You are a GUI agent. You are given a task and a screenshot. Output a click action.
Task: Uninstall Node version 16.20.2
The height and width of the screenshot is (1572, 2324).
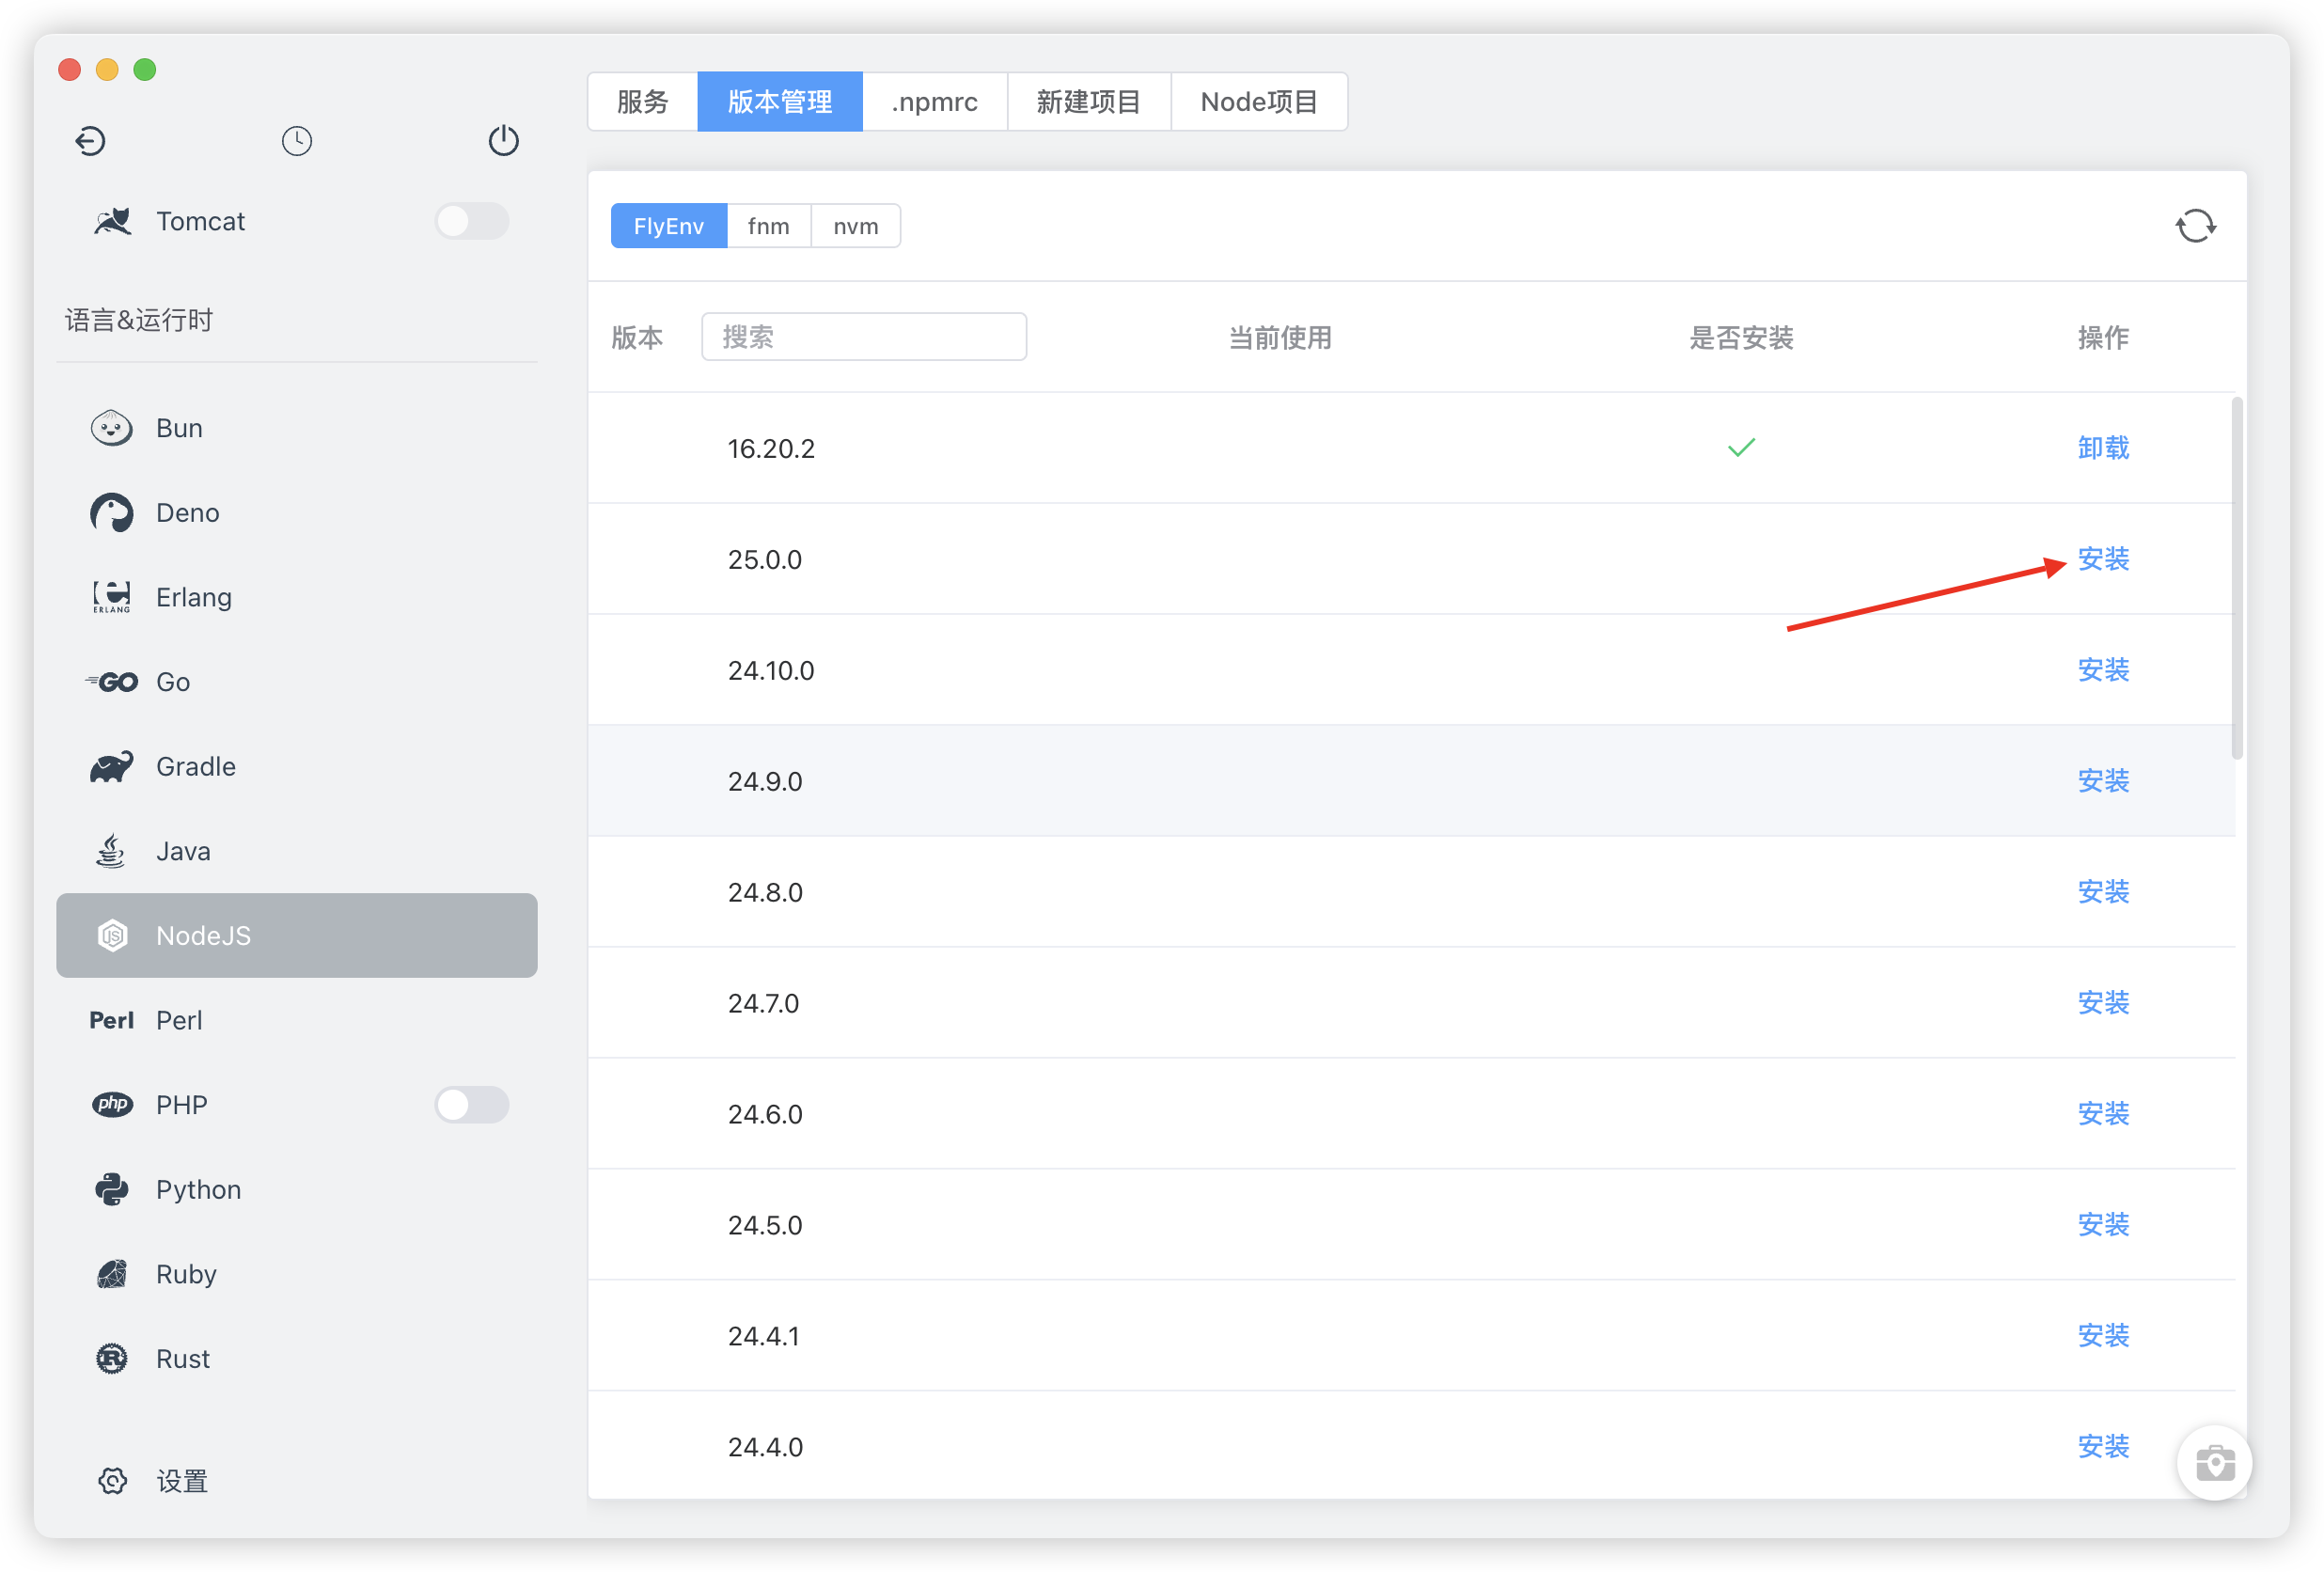pos(2103,448)
